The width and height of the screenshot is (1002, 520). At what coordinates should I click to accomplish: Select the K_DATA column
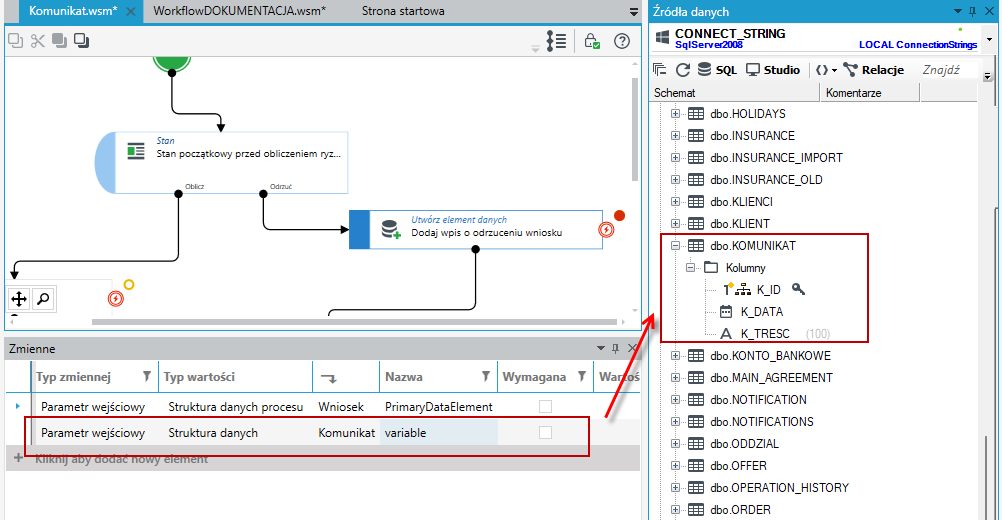(x=762, y=312)
